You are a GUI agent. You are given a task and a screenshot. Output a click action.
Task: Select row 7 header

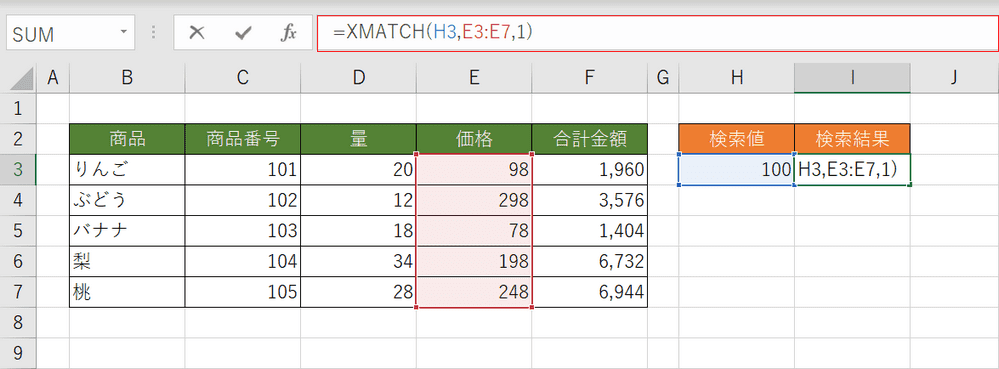pyautogui.click(x=18, y=293)
